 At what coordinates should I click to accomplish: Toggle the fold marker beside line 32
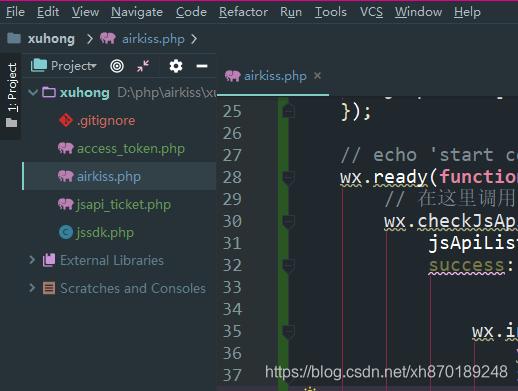pyautogui.click(x=288, y=265)
